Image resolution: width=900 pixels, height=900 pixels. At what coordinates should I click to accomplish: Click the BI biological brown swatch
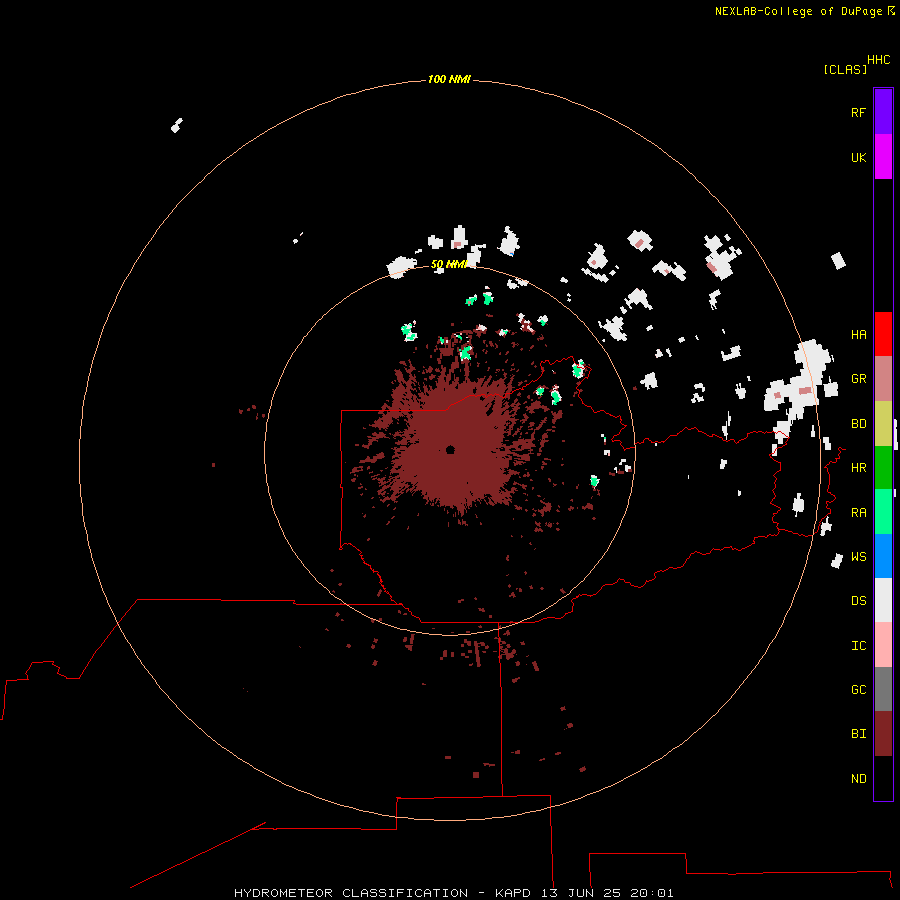(x=883, y=734)
